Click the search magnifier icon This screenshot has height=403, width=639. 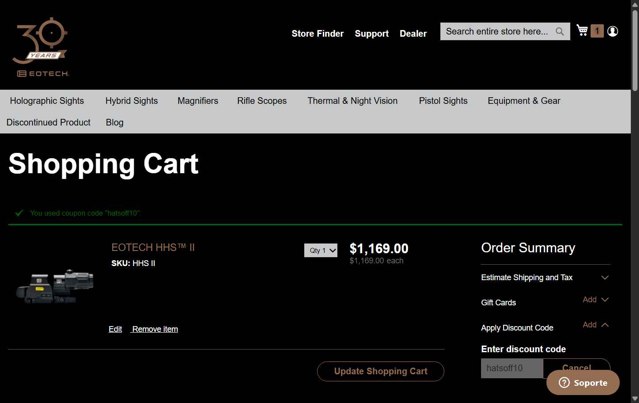pos(560,31)
